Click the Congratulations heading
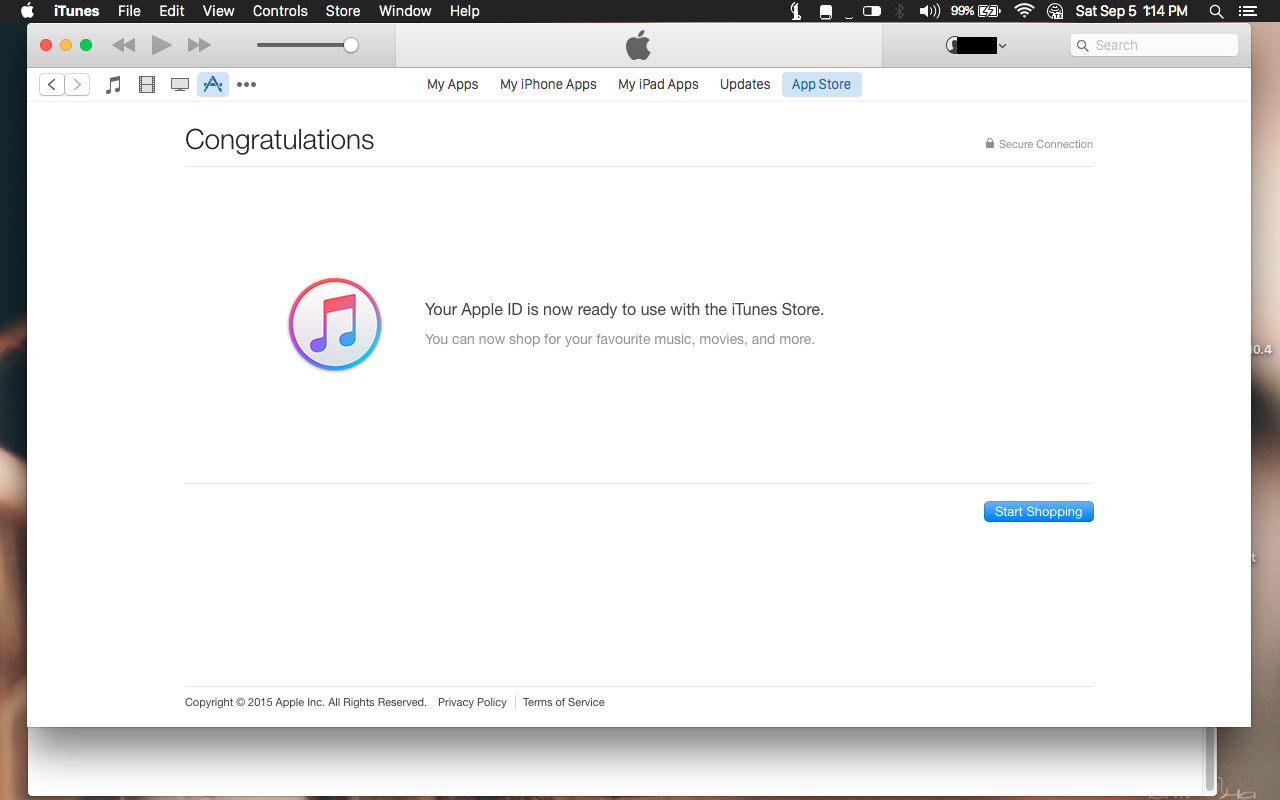1280x800 pixels. tap(280, 140)
